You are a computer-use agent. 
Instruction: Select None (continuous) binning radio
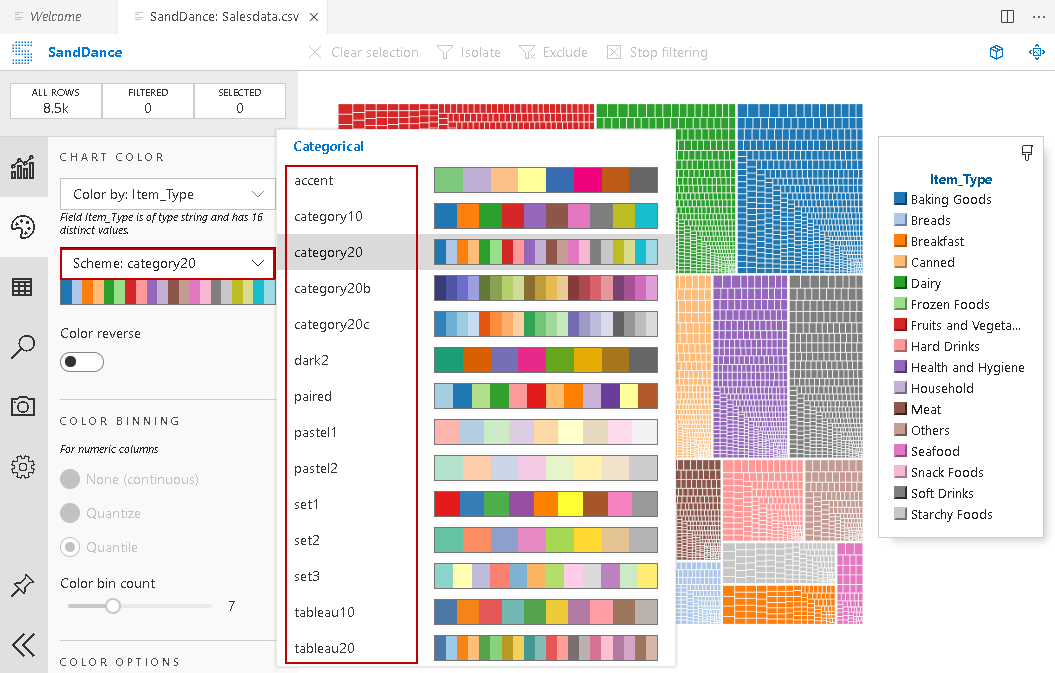[70, 479]
